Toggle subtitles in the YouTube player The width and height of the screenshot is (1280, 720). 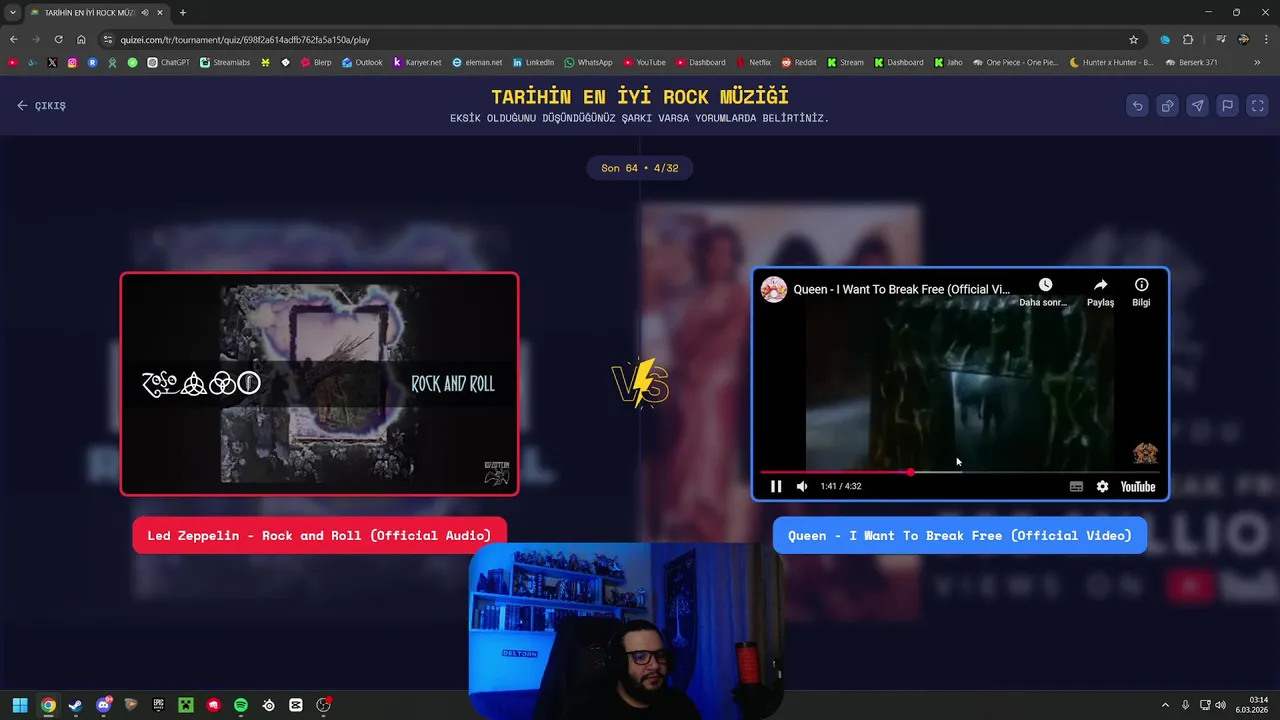[1076, 487]
